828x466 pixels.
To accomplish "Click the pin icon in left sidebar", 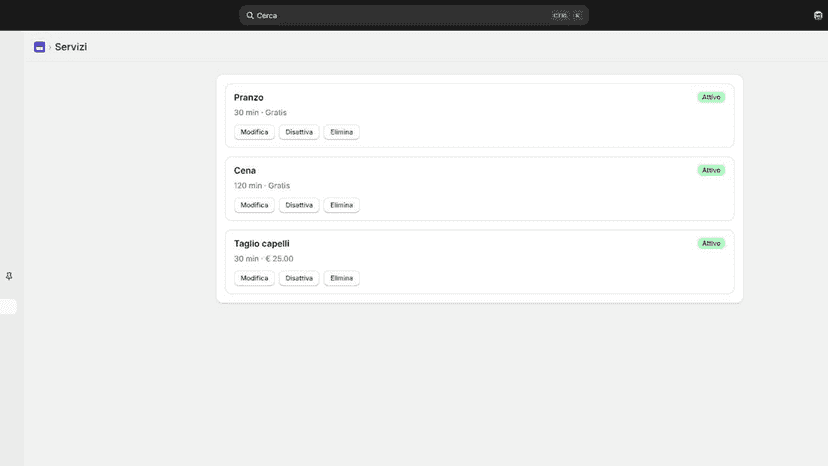I will click(9, 276).
